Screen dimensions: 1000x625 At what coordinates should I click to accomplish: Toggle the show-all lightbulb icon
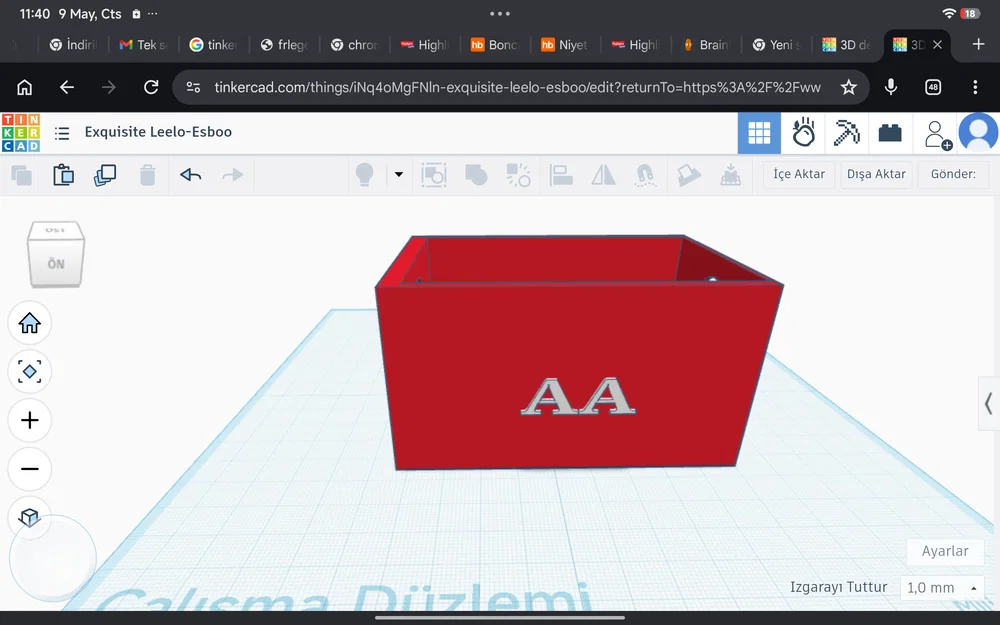(x=364, y=175)
